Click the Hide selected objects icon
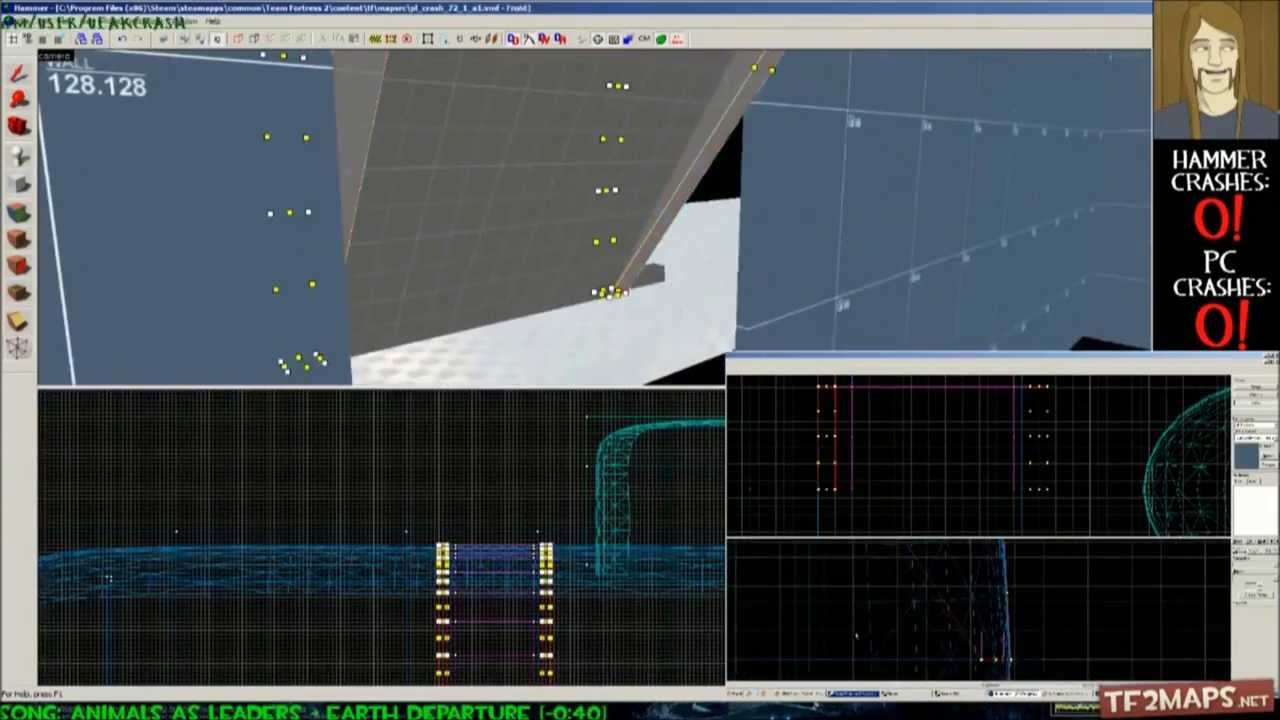Screen dimensions: 1280x720 point(238,39)
